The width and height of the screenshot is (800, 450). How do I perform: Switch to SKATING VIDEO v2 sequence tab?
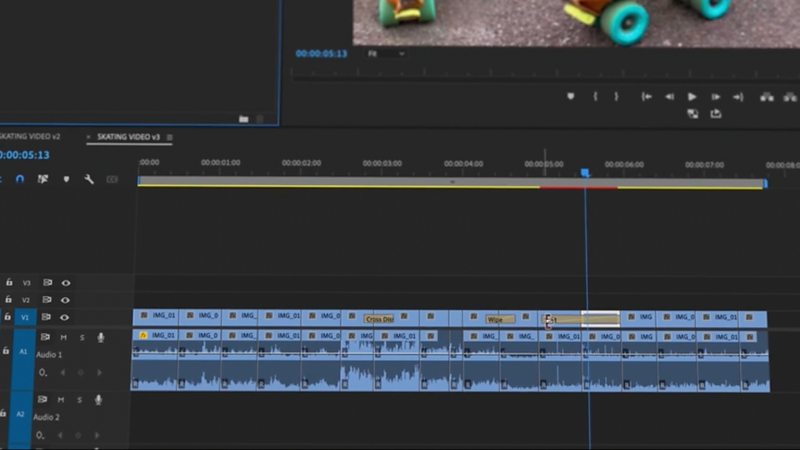30,136
